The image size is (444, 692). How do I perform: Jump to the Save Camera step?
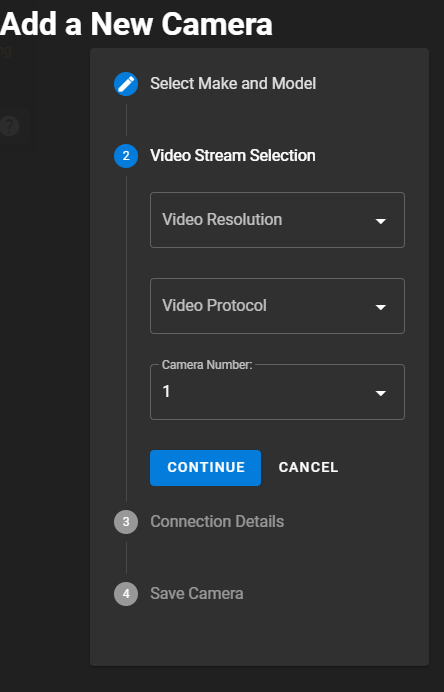click(196, 594)
